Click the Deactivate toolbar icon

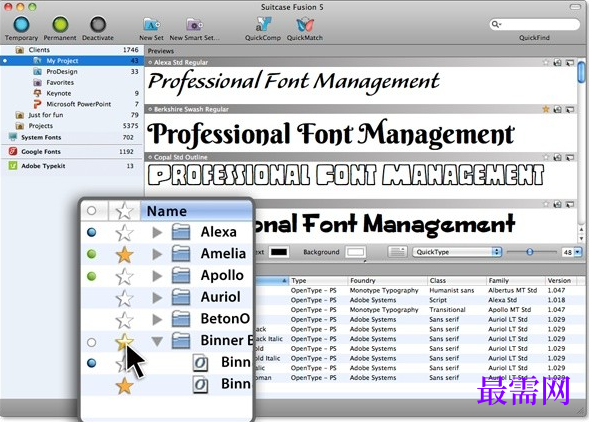click(98, 24)
